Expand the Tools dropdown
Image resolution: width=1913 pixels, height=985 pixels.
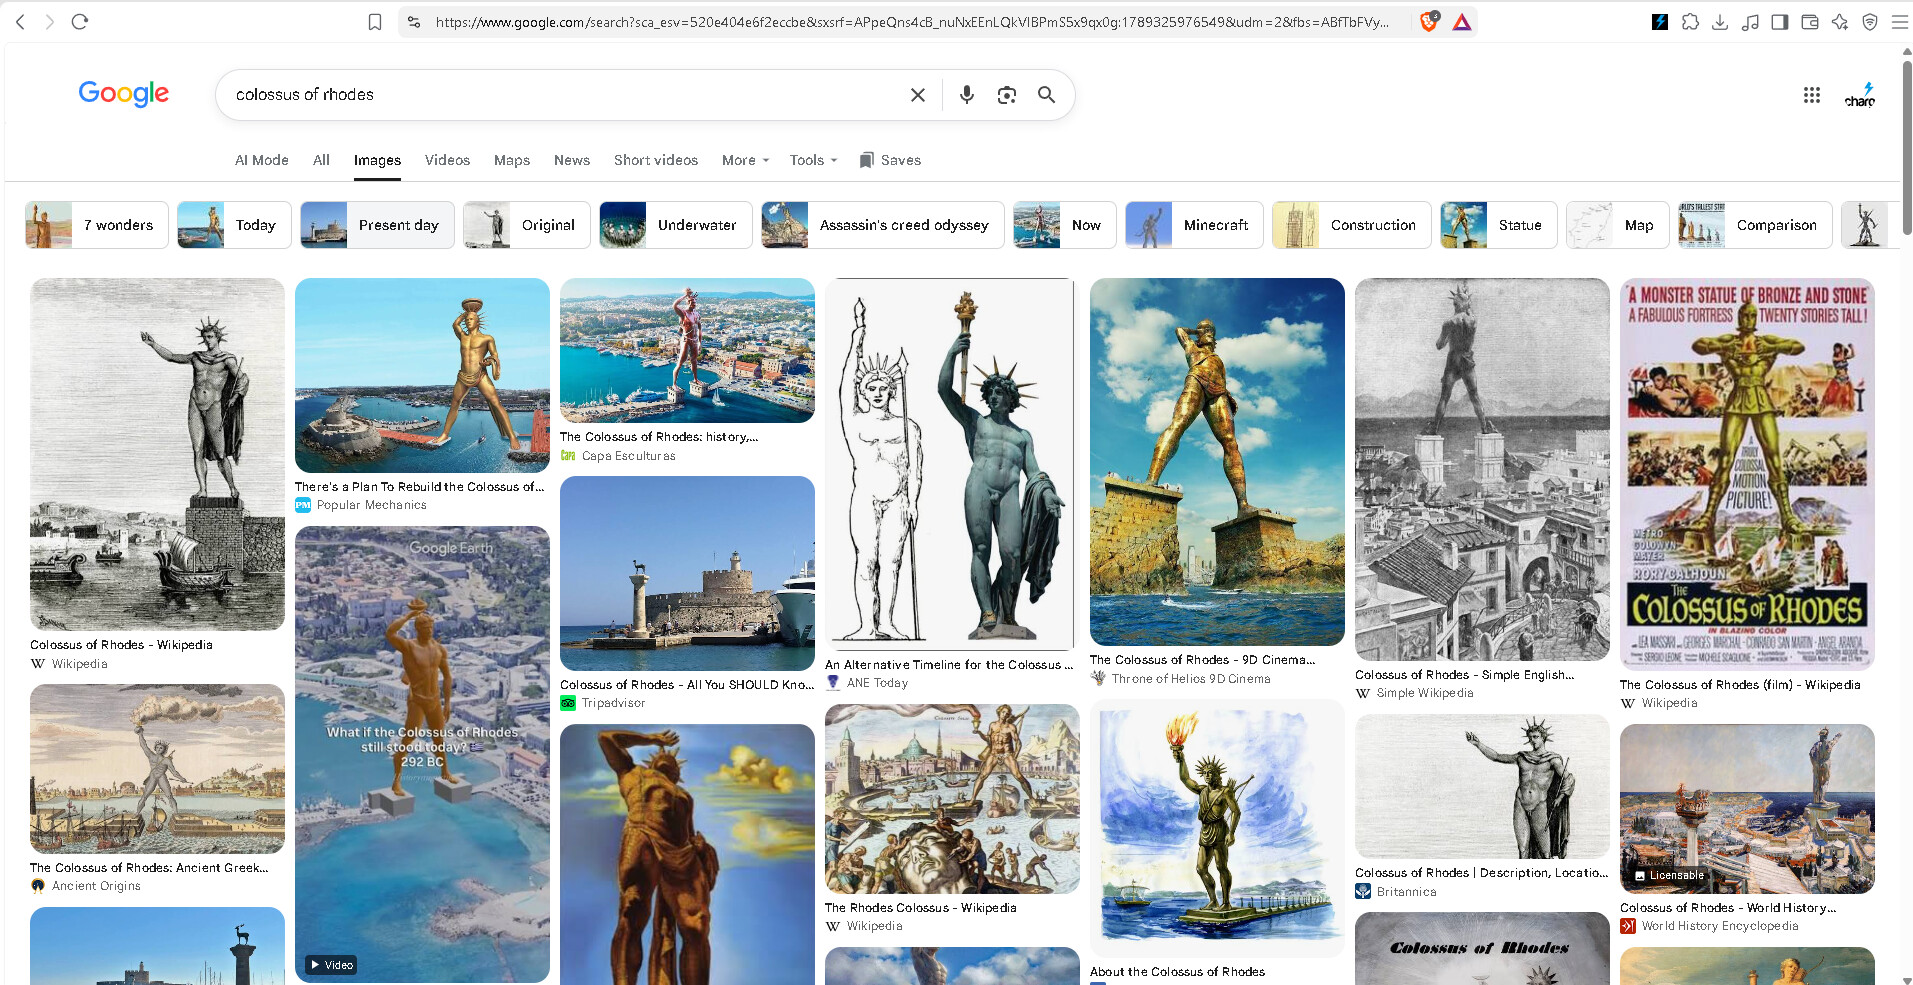pos(813,160)
